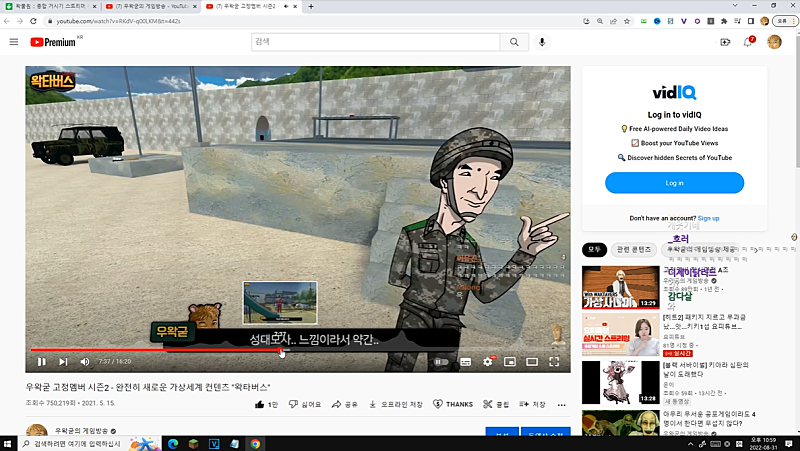Image resolution: width=800 pixels, height=451 pixels.
Task: Open player settings gear
Action: coord(488,362)
